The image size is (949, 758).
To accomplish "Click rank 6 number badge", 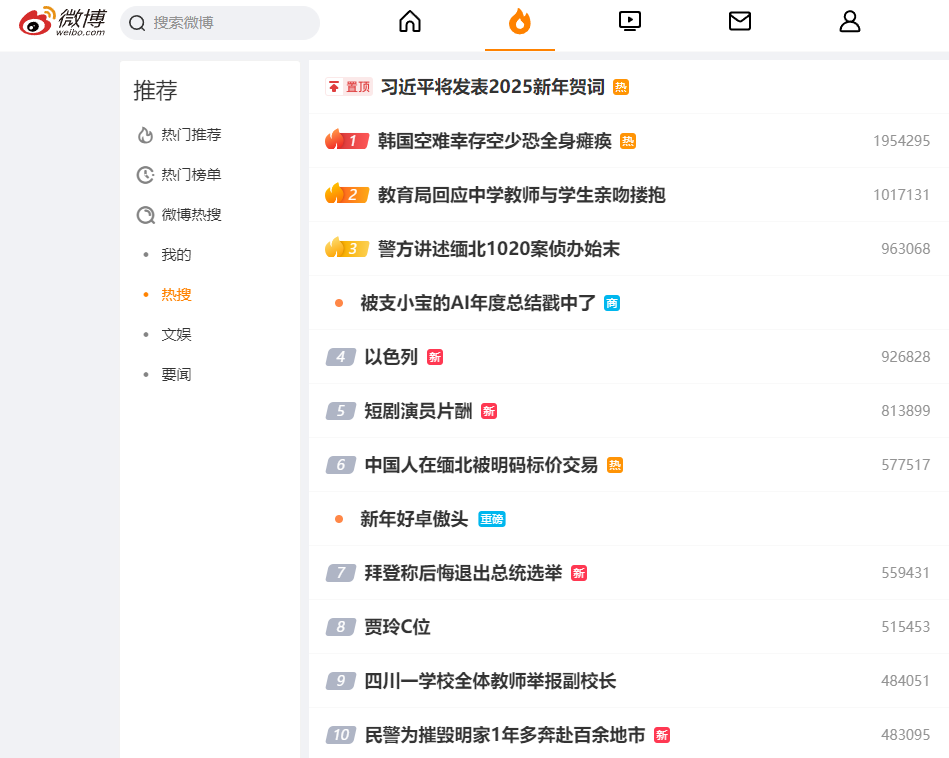I will coord(341,465).
